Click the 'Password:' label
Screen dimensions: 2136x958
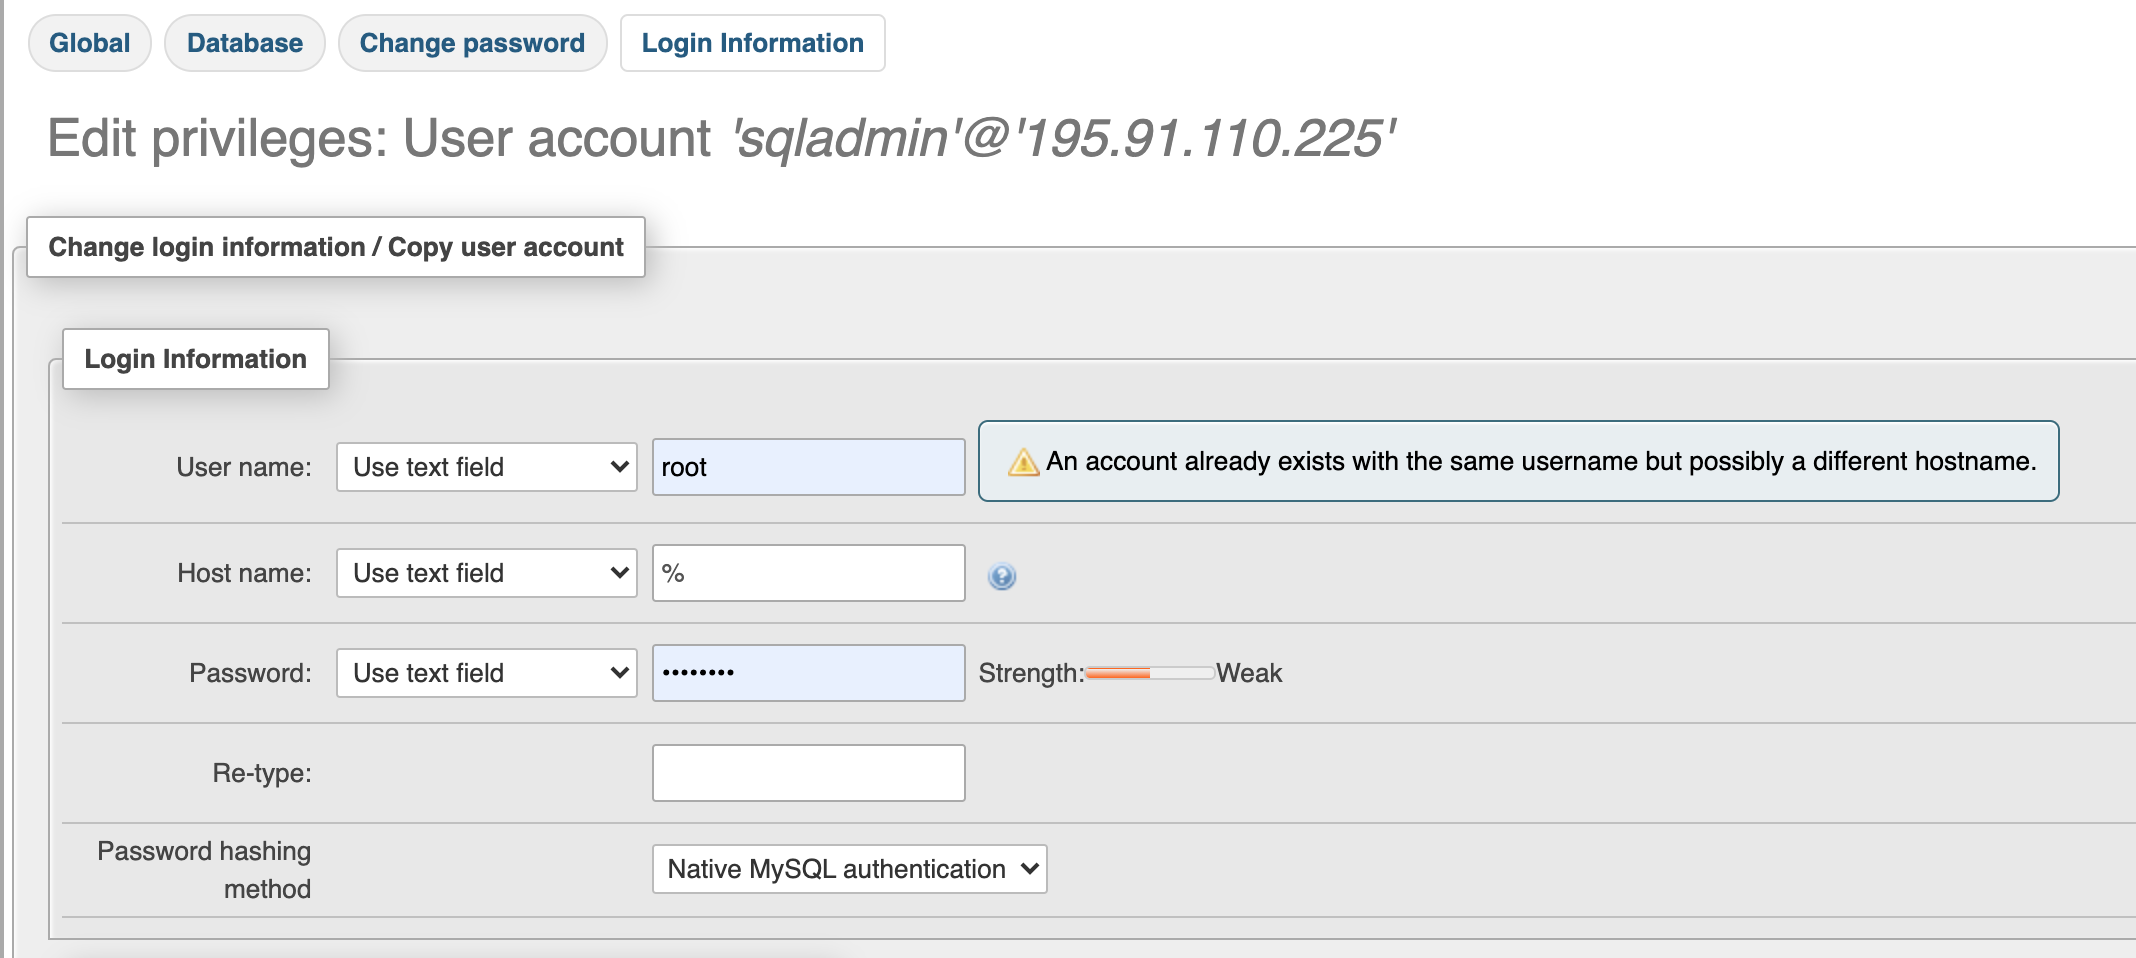[x=250, y=673]
